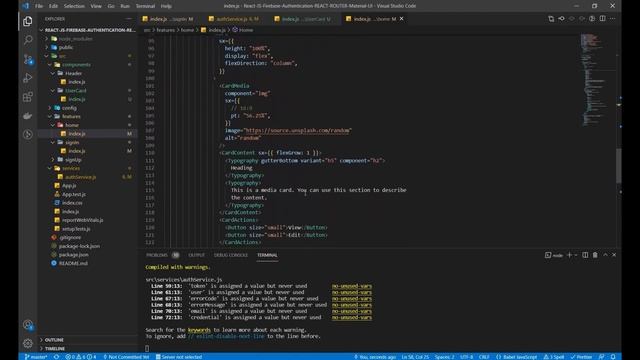Click Synchronize Changes icon in status bar
Screen dimensions: 640x360
[x=56, y=357]
